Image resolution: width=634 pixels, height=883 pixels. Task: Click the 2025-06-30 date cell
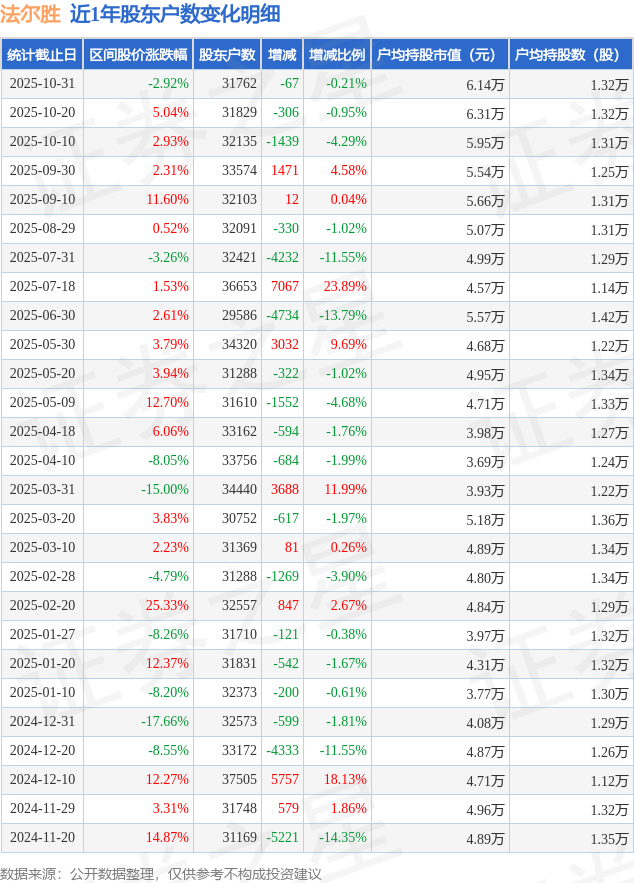tap(42, 316)
